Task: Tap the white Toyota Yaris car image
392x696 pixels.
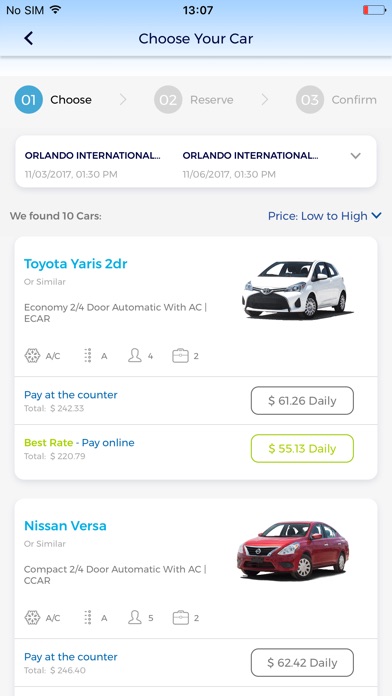Action: [x=295, y=289]
